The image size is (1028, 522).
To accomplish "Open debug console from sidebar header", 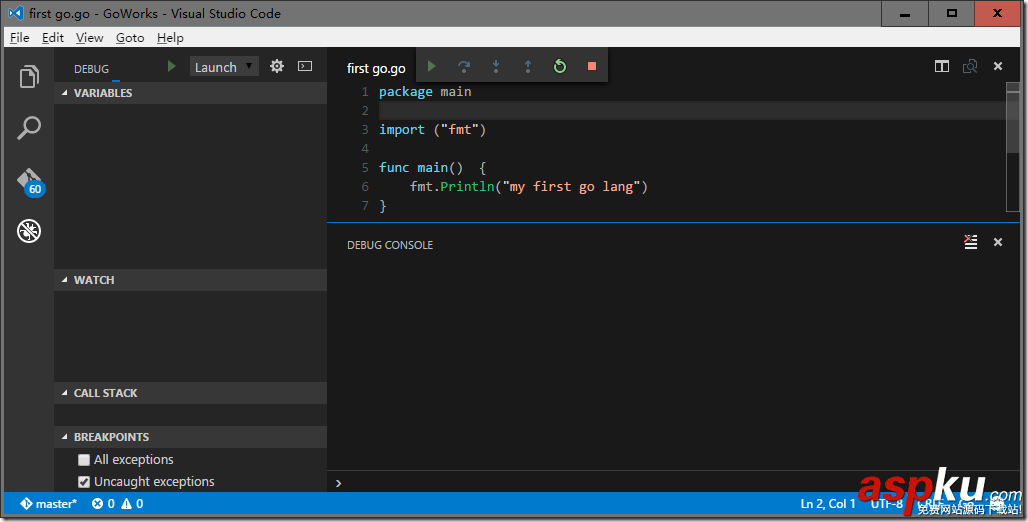I will (x=305, y=66).
